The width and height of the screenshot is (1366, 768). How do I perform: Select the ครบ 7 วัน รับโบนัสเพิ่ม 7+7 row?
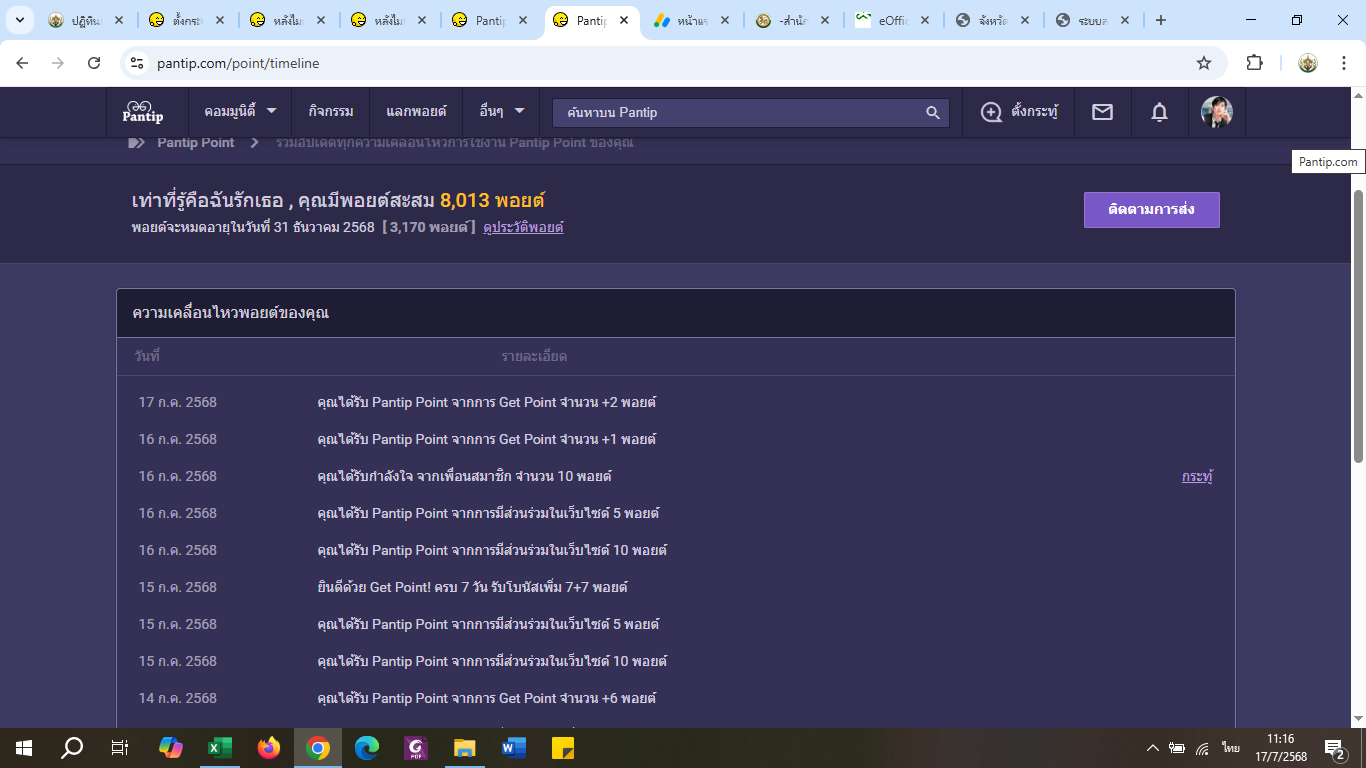coord(676,587)
